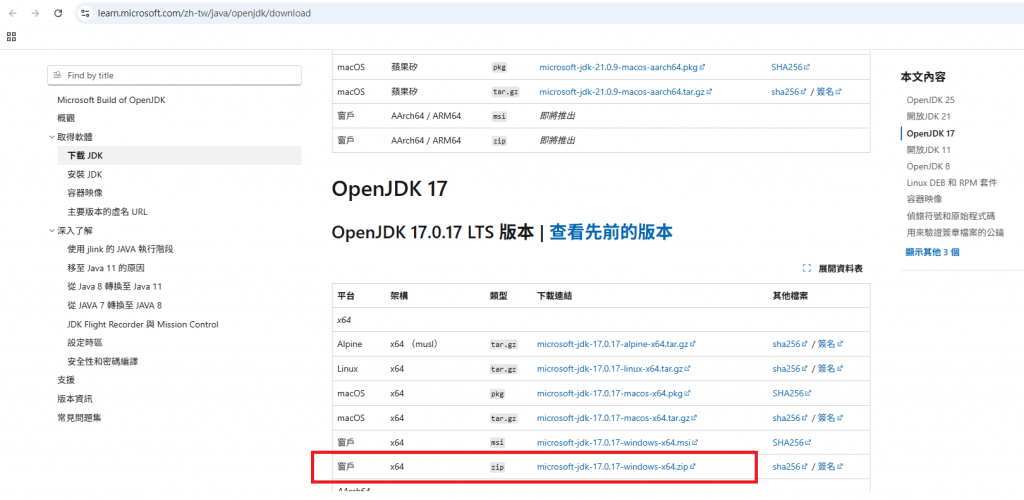Open 概觀 in the sidebar

(x=66, y=118)
